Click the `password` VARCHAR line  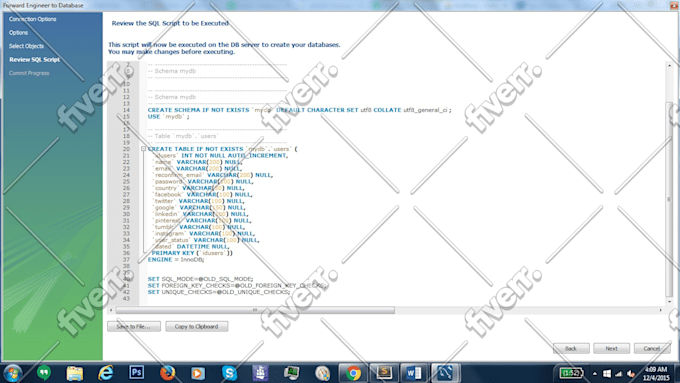click(x=203, y=181)
